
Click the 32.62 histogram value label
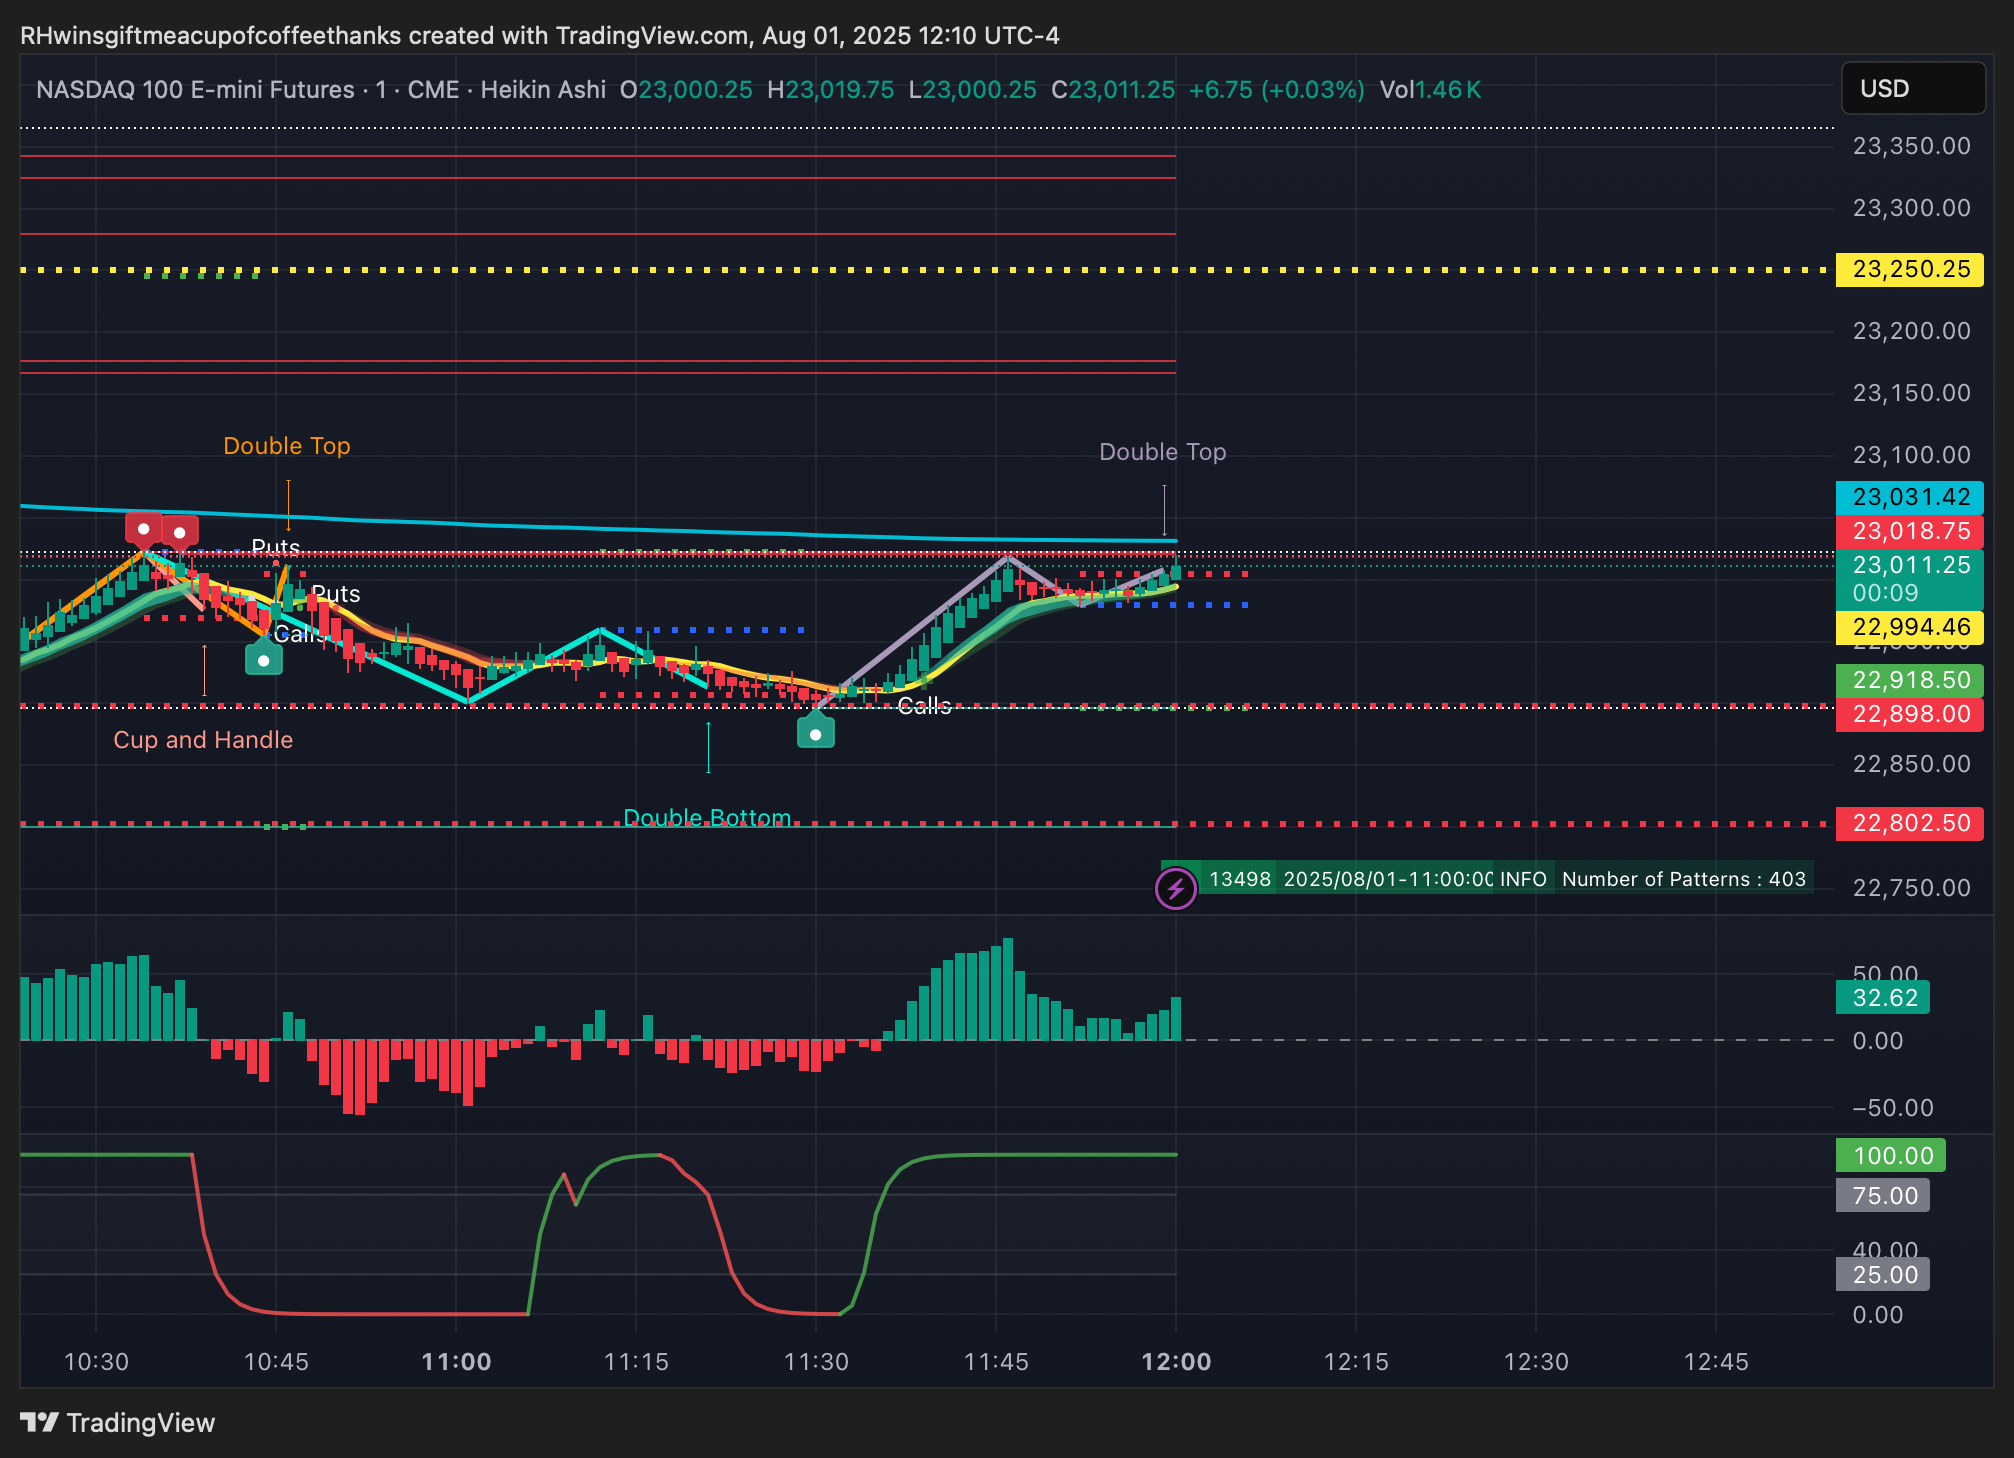click(x=1884, y=998)
